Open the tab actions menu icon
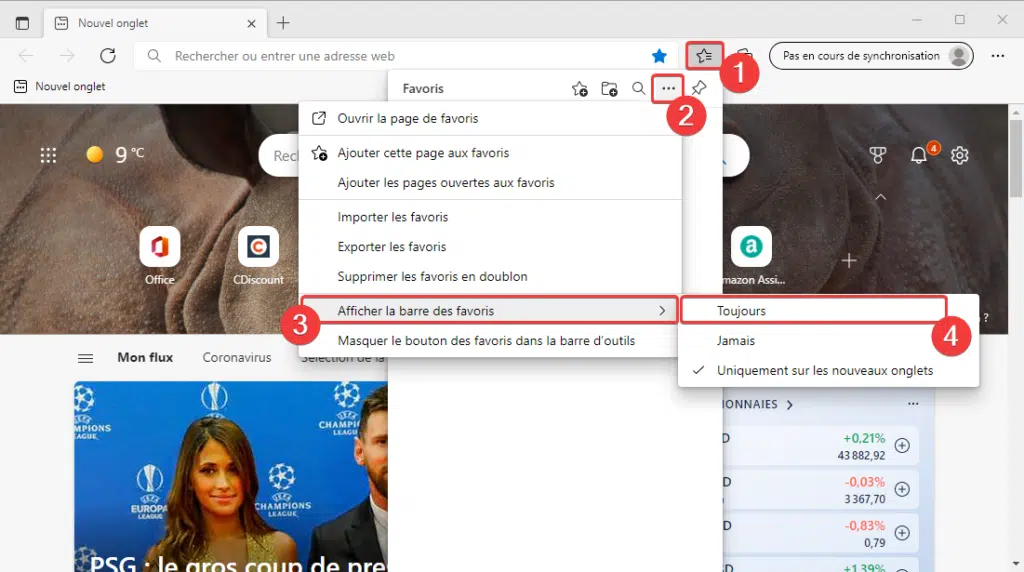 point(22,23)
